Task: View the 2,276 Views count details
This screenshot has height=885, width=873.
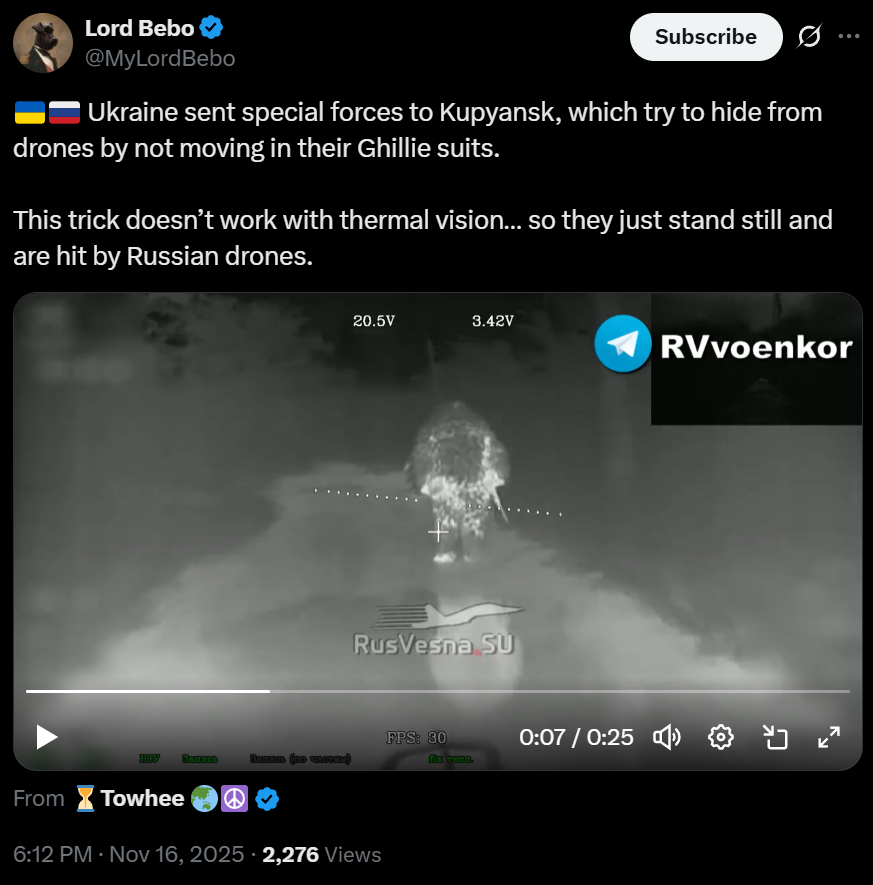Action: click(x=322, y=855)
